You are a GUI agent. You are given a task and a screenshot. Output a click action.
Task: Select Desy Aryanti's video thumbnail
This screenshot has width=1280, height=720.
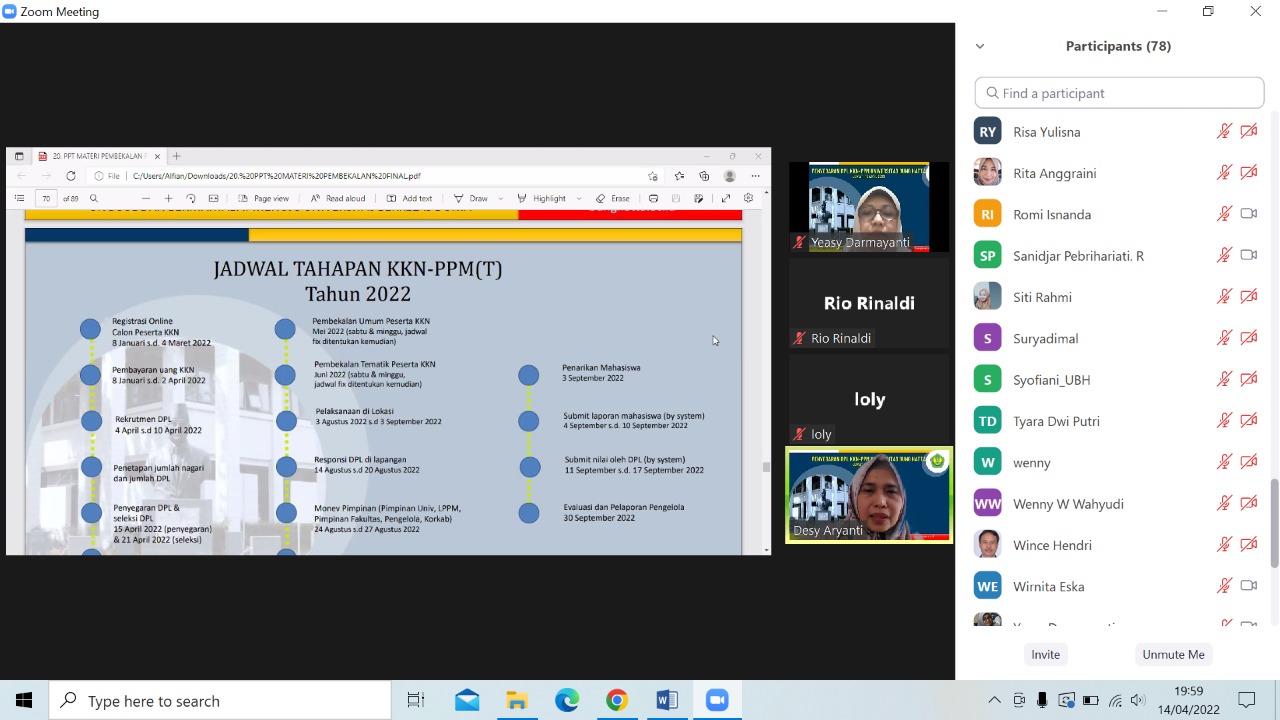[868, 495]
